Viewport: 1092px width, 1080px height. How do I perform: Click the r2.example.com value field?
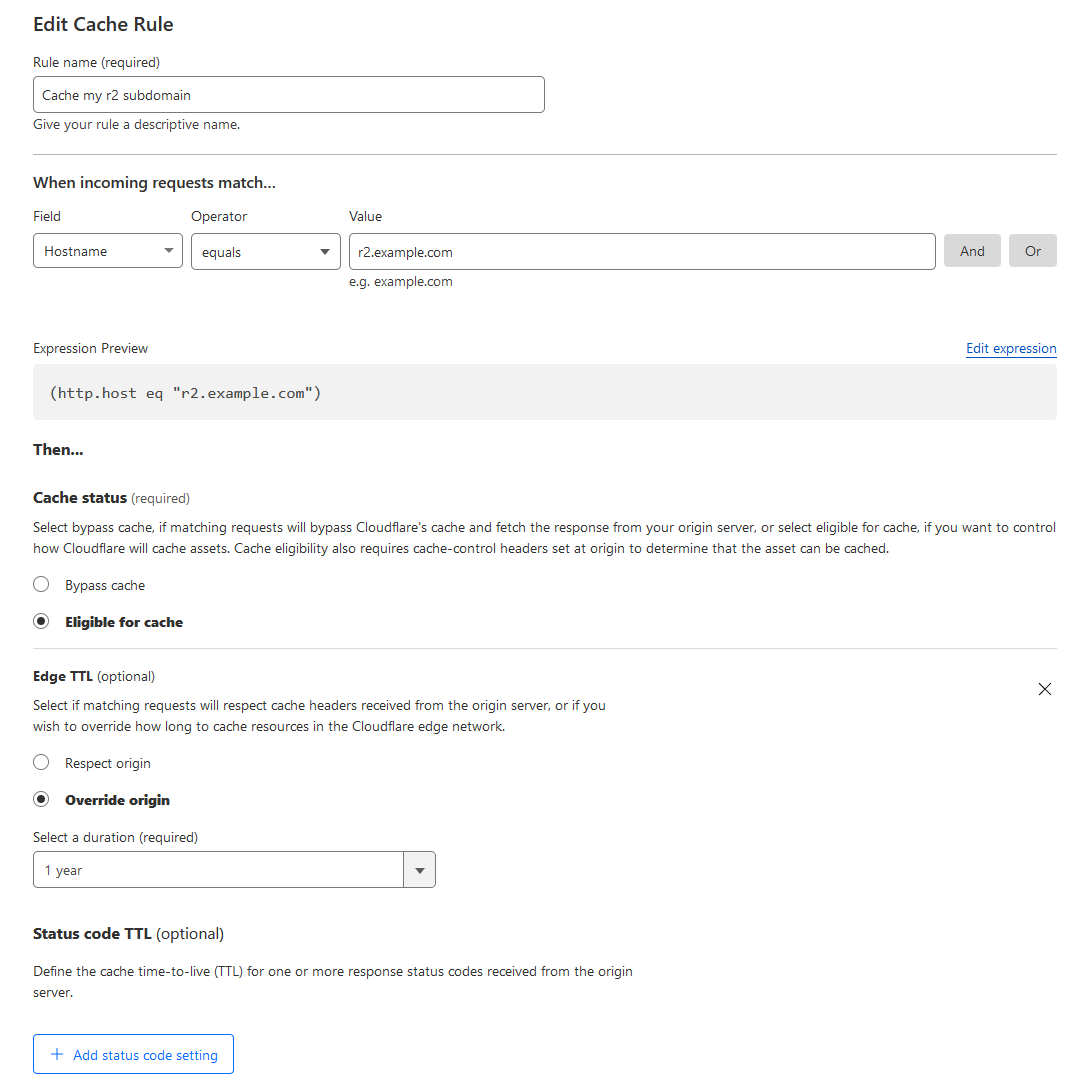(640, 251)
